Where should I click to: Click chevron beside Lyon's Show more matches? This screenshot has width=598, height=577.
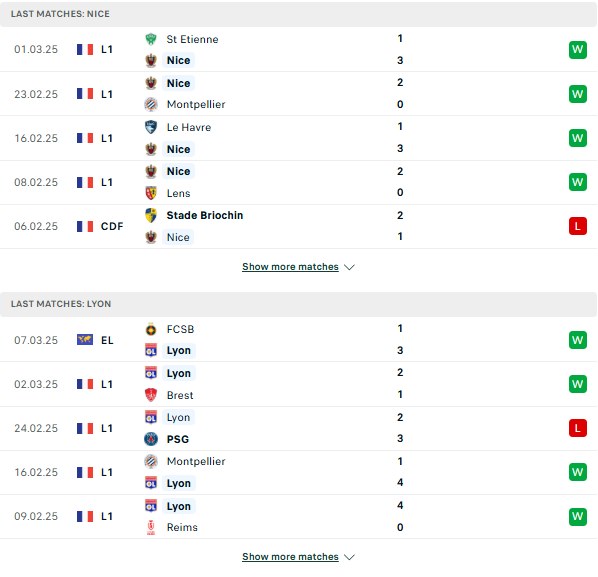pyautogui.click(x=349, y=557)
